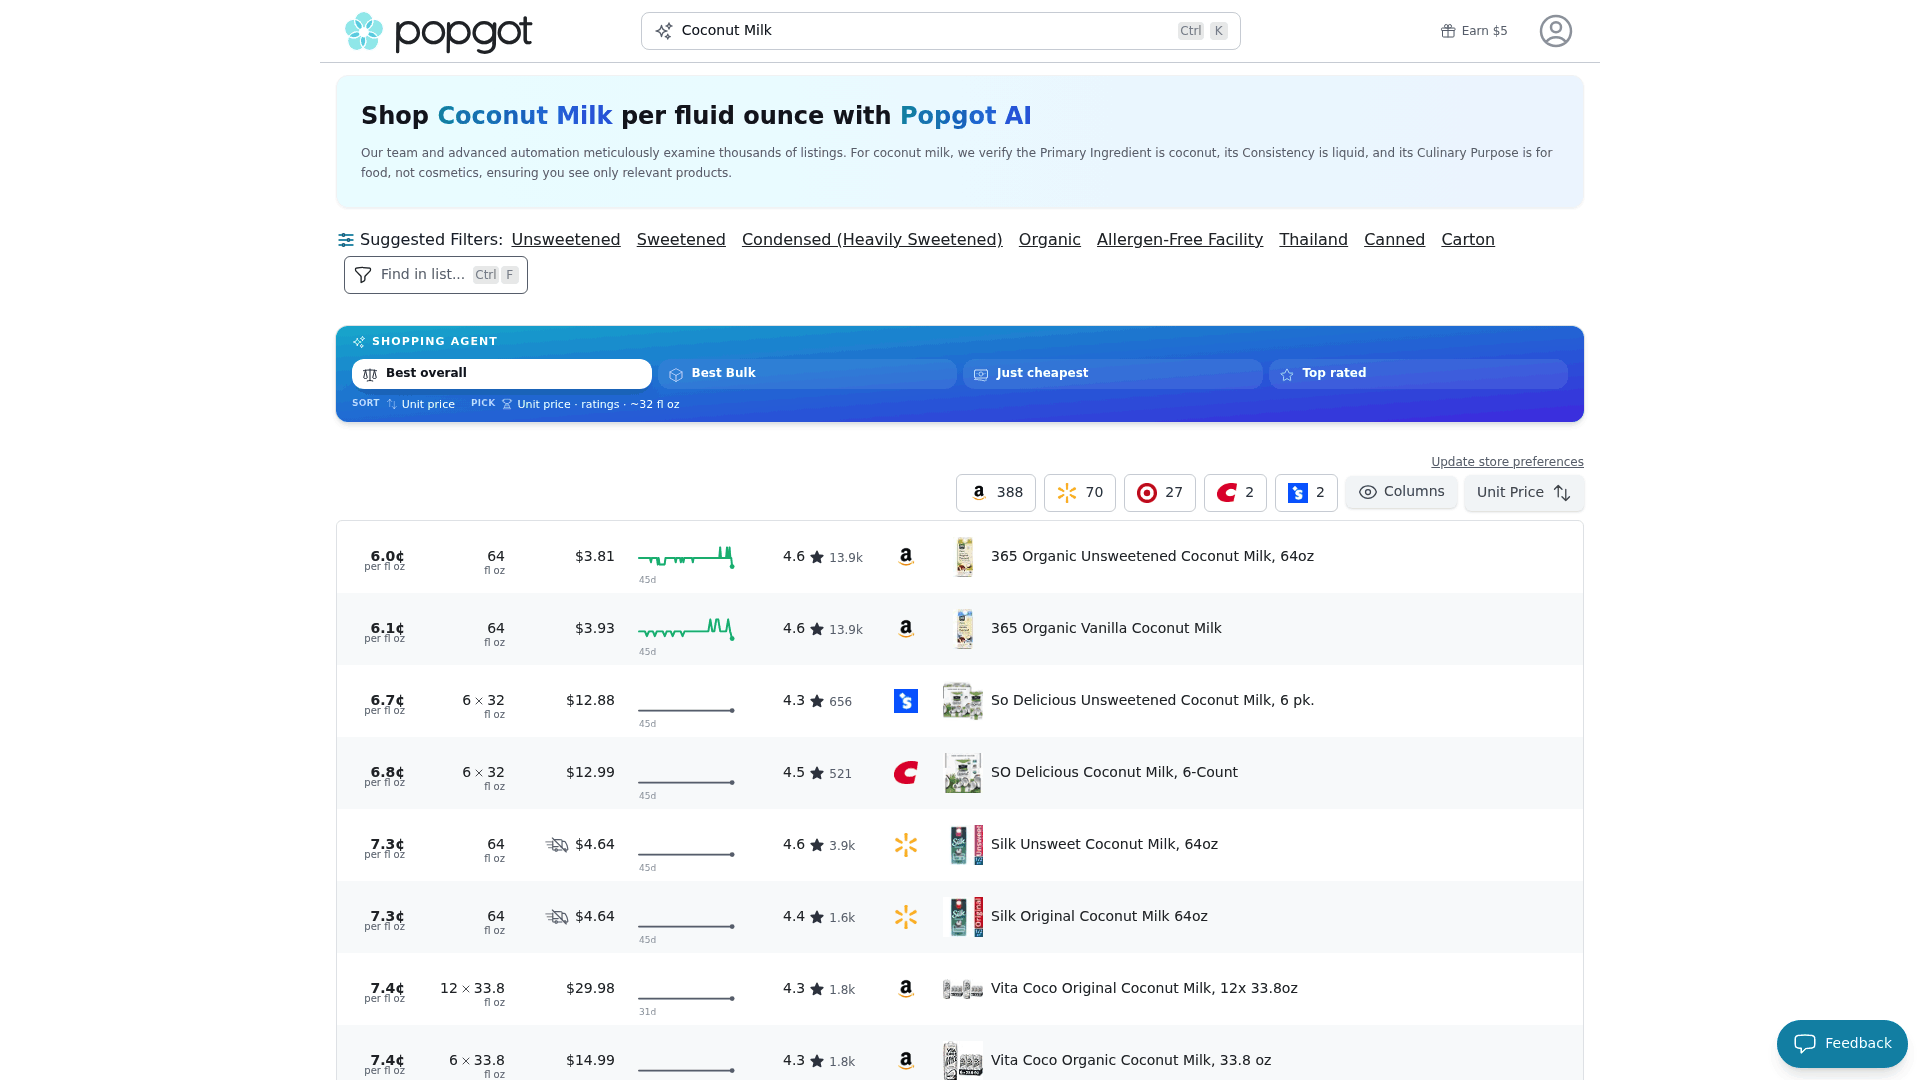The width and height of the screenshot is (1920, 1080).
Task: Apply the Unsweetened suggested filter
Action: coord(566,240)
